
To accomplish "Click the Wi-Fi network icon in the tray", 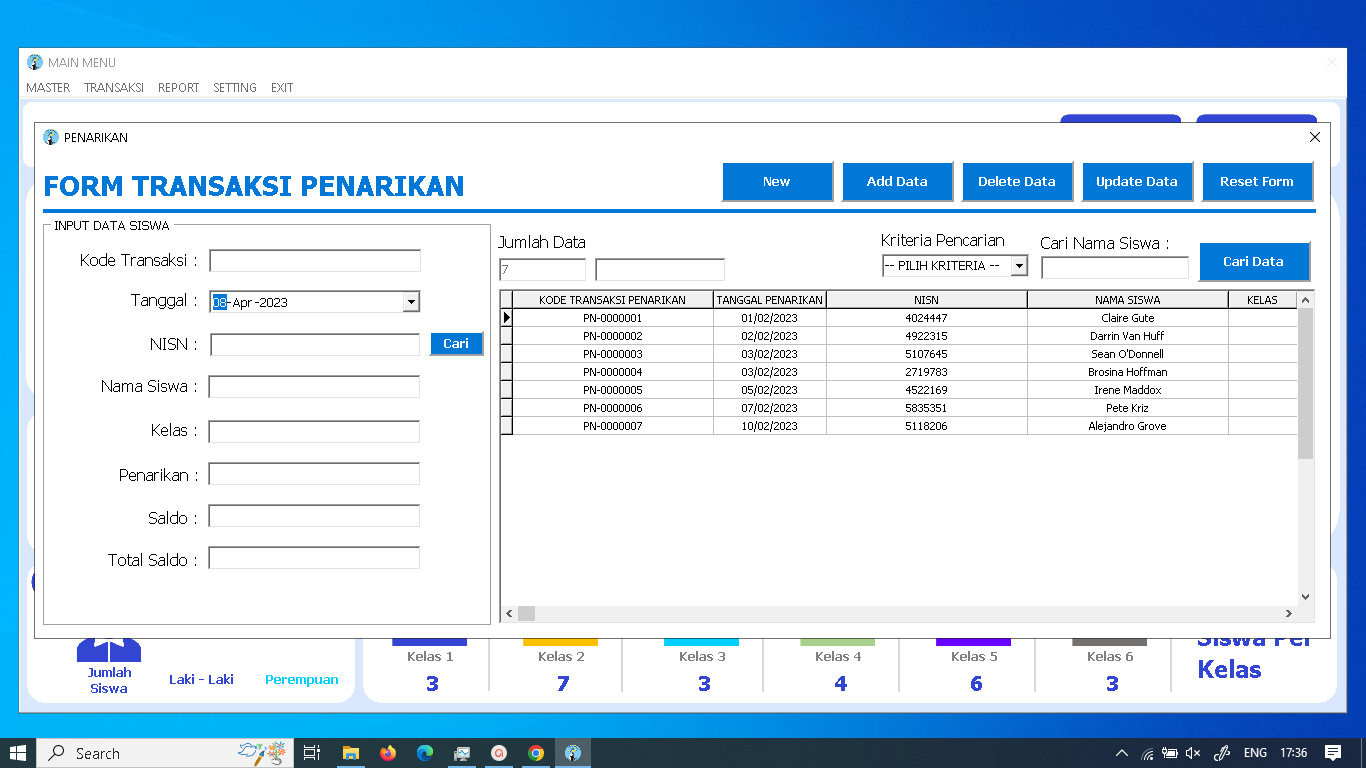I will [x=1146, y=753].
